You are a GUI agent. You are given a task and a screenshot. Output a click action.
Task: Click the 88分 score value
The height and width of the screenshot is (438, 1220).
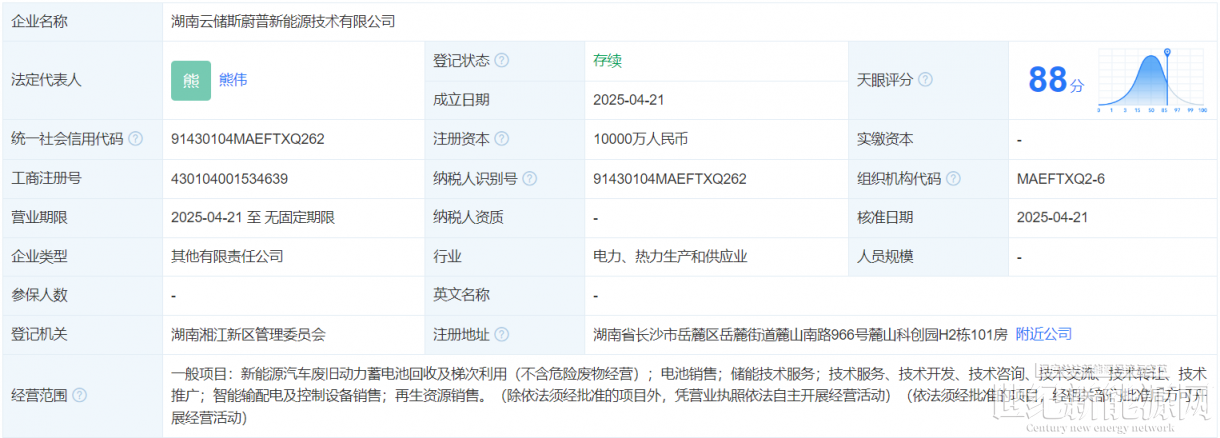point(1056,80)
